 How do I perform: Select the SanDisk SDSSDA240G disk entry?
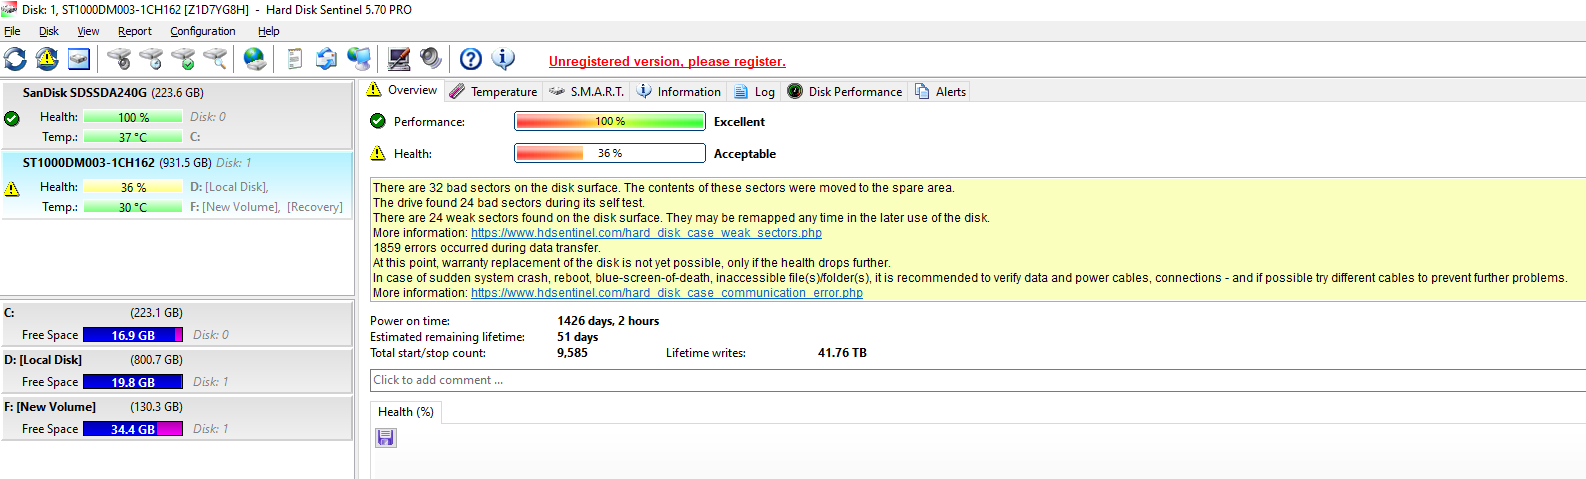tap(177, 116)
